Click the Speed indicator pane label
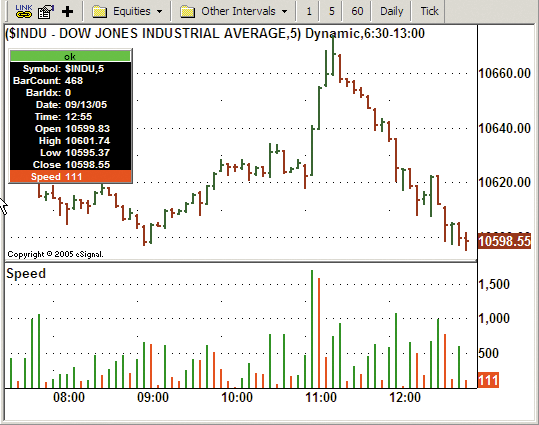Screen dimensions: 539x425 [26, 274]
